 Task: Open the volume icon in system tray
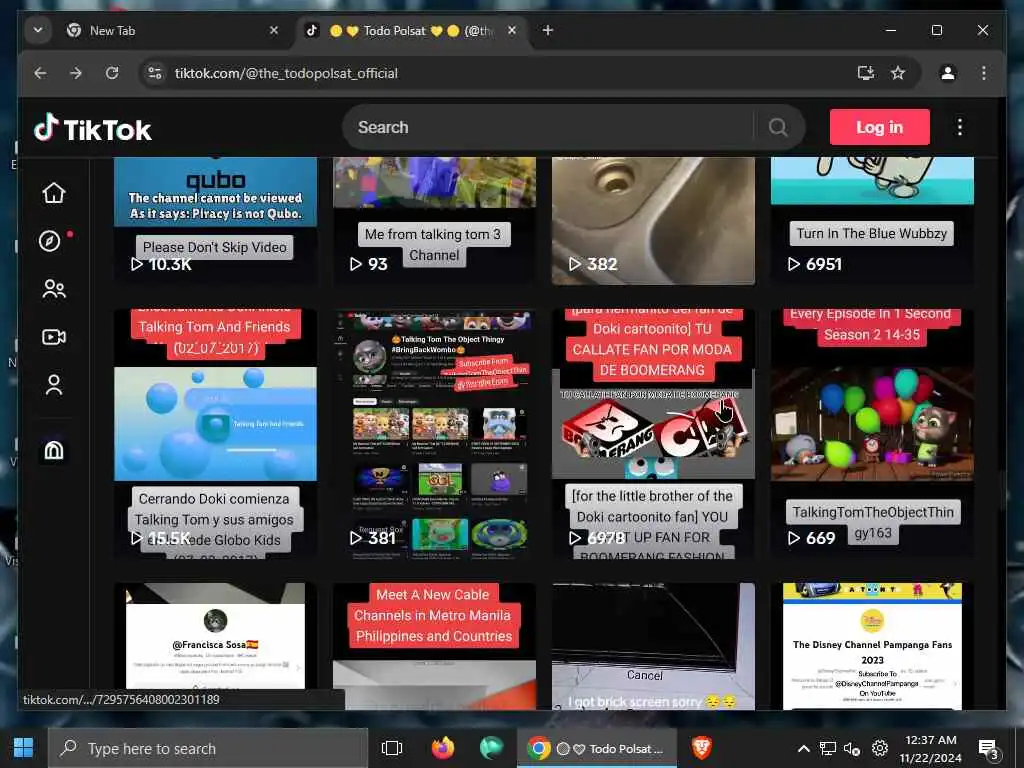(x=852, y=748)
